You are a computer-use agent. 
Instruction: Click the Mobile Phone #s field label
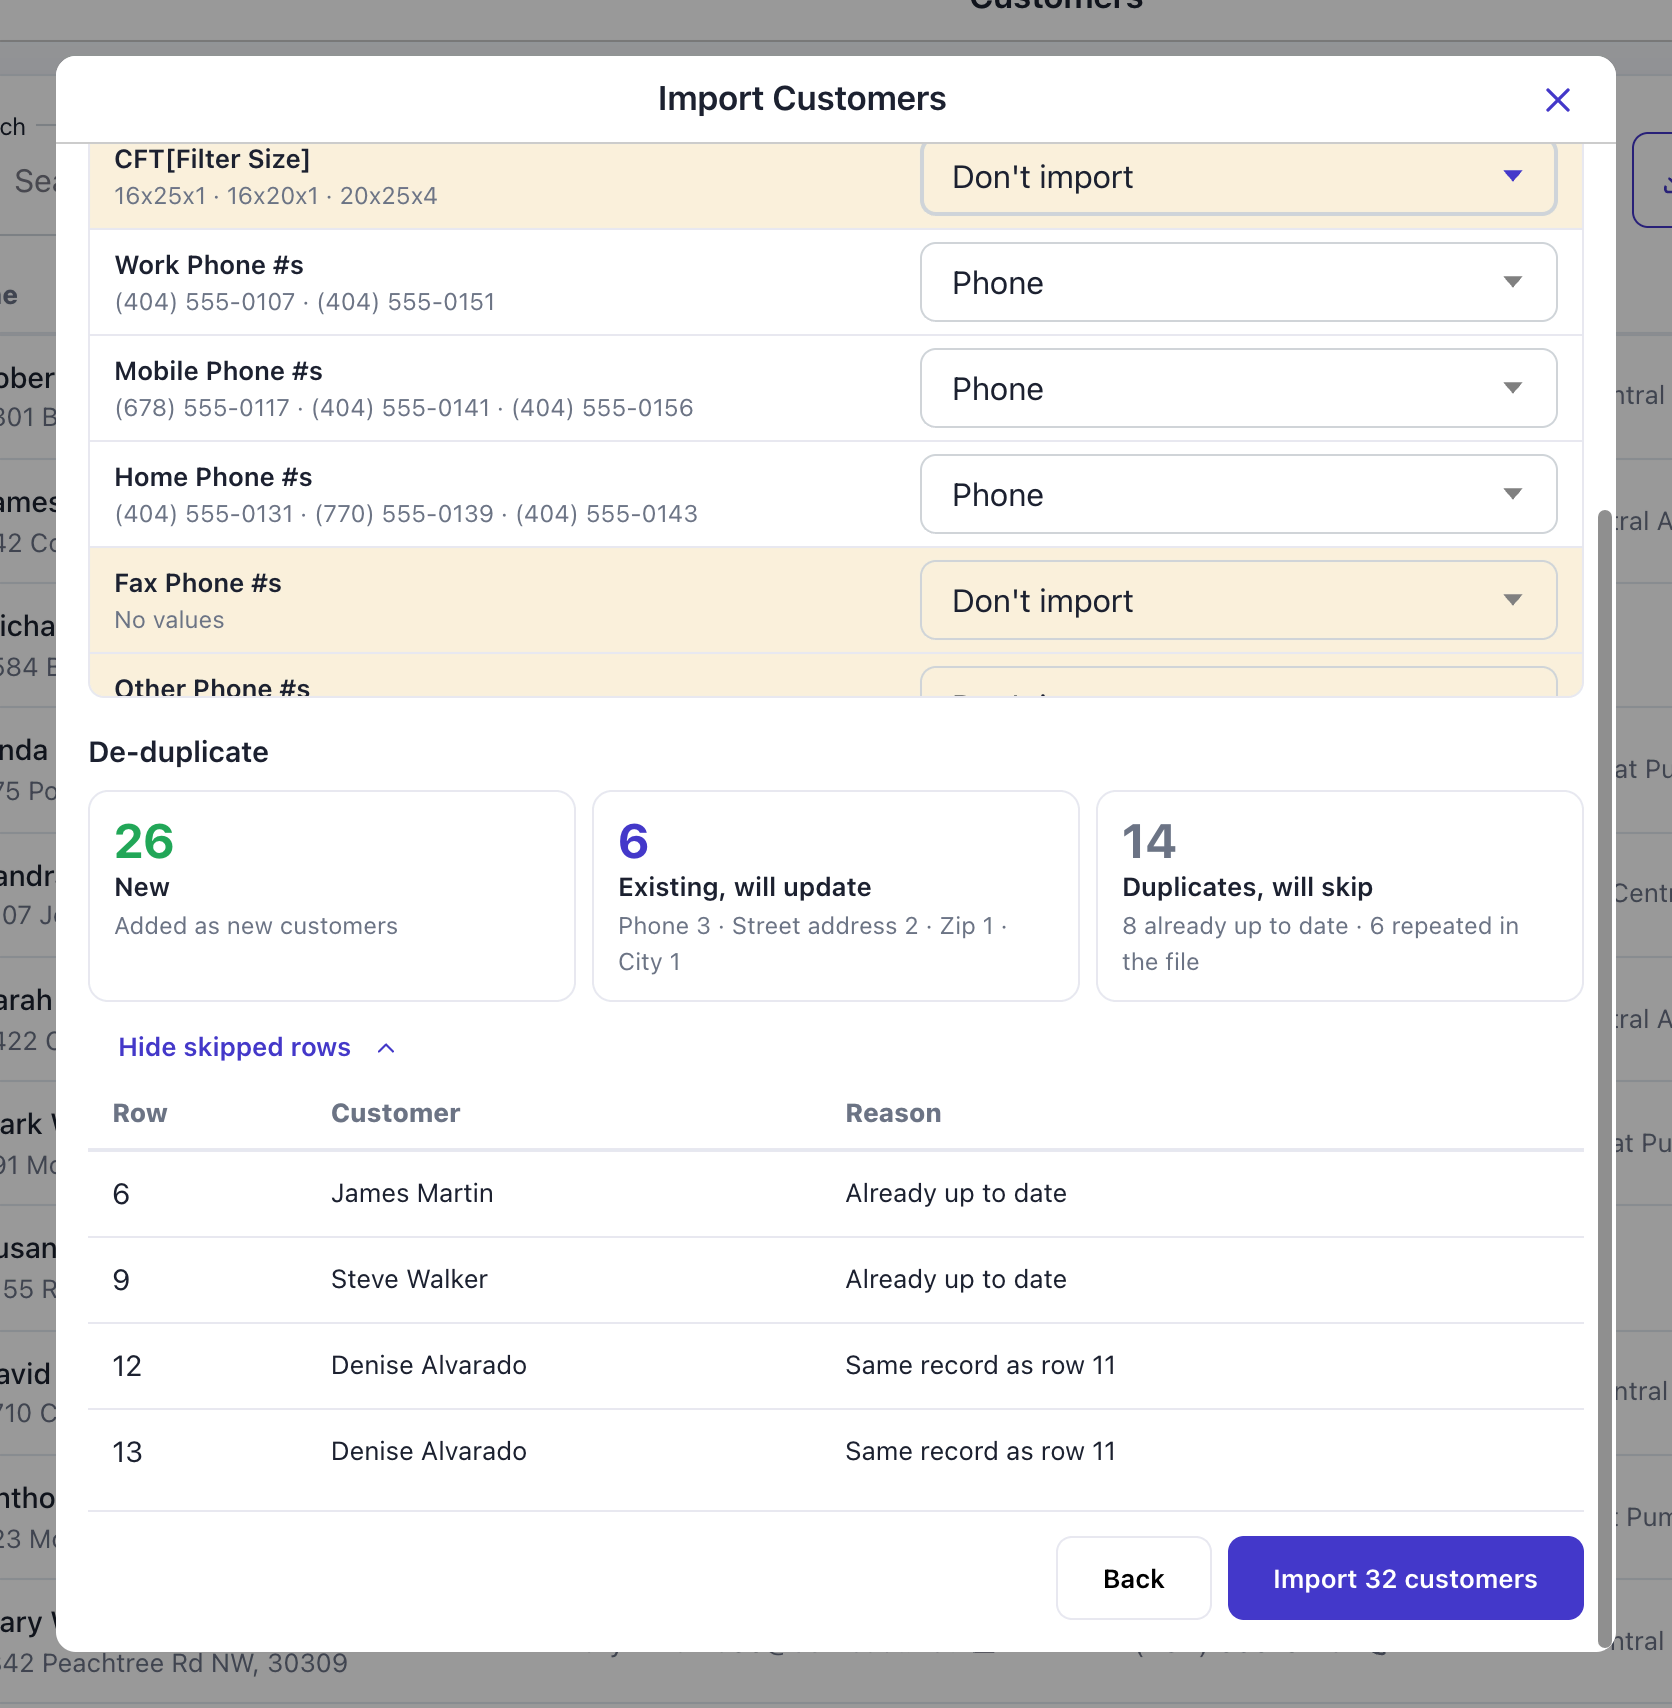pyautogui.click(x=218, y=371)
